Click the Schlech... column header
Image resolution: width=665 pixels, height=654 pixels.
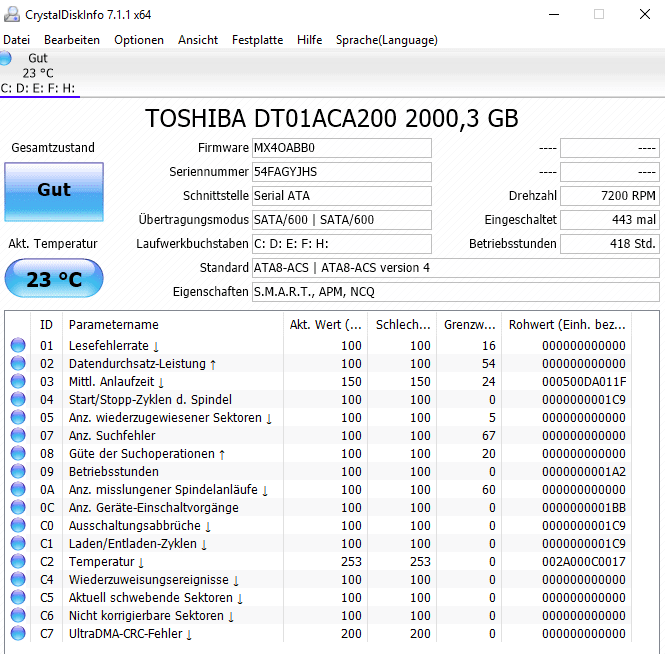coord(402,324)
